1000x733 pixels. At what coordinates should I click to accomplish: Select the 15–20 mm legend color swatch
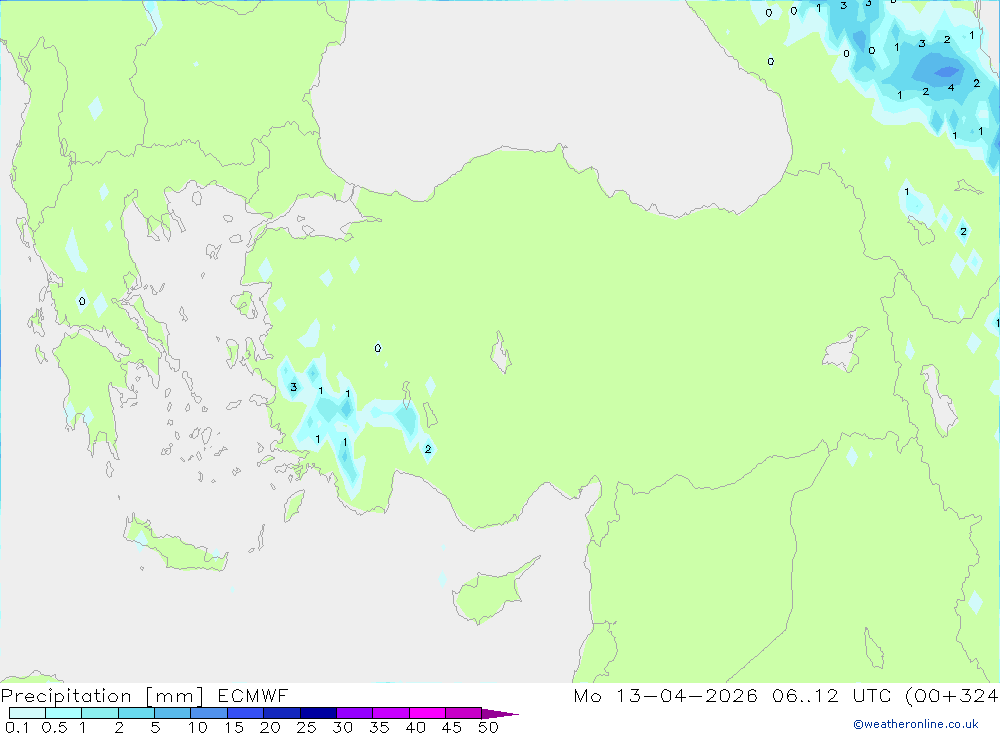pyautogui.click(x=246, y=713)
